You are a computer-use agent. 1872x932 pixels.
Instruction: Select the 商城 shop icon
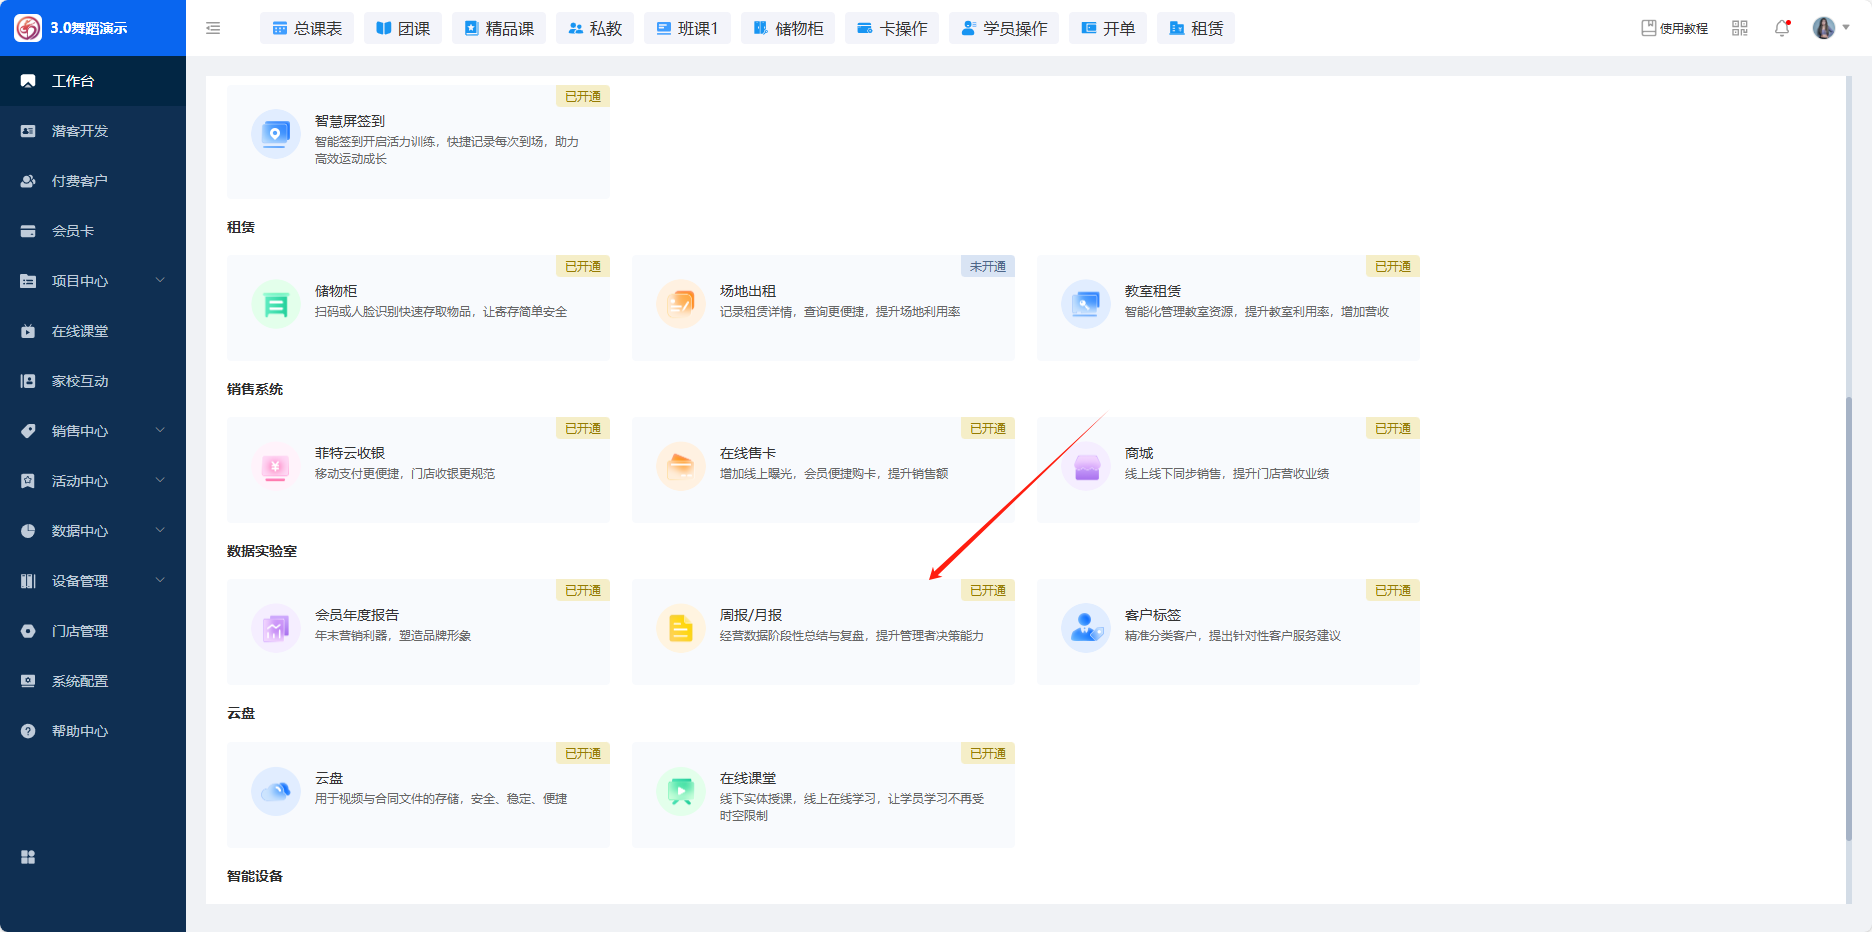point(1086,466)
